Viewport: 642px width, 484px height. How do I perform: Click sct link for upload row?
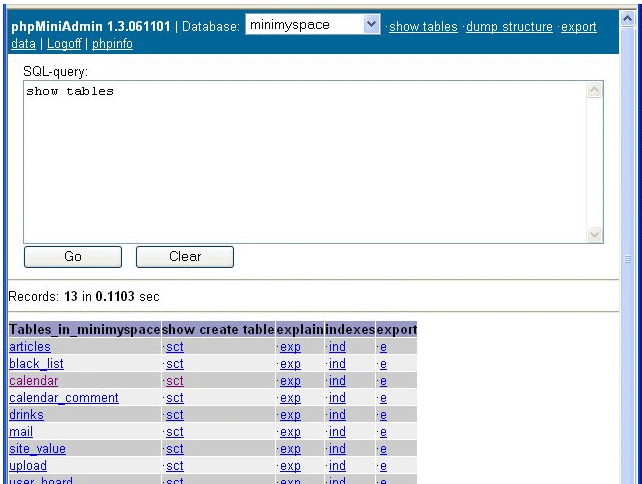(175, 466)
